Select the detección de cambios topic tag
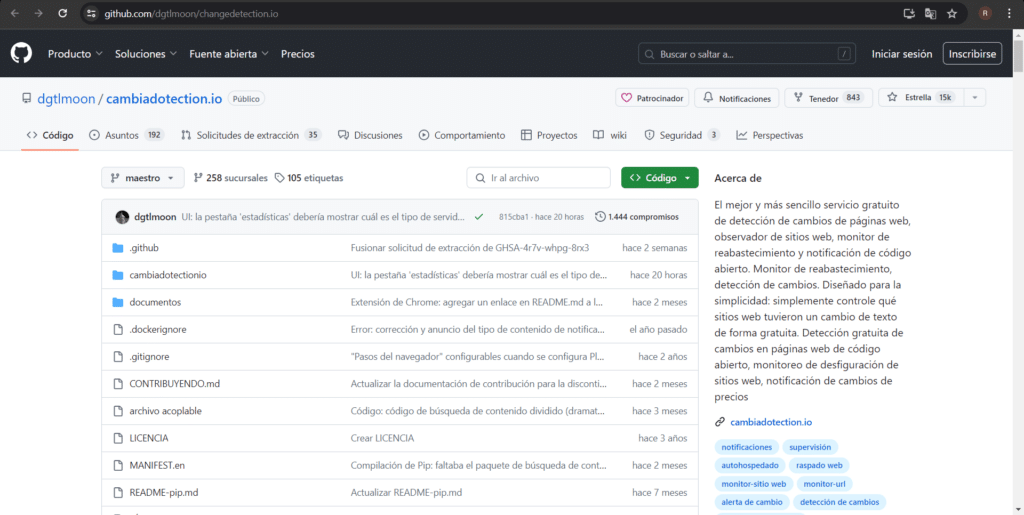 pos(839,502)
